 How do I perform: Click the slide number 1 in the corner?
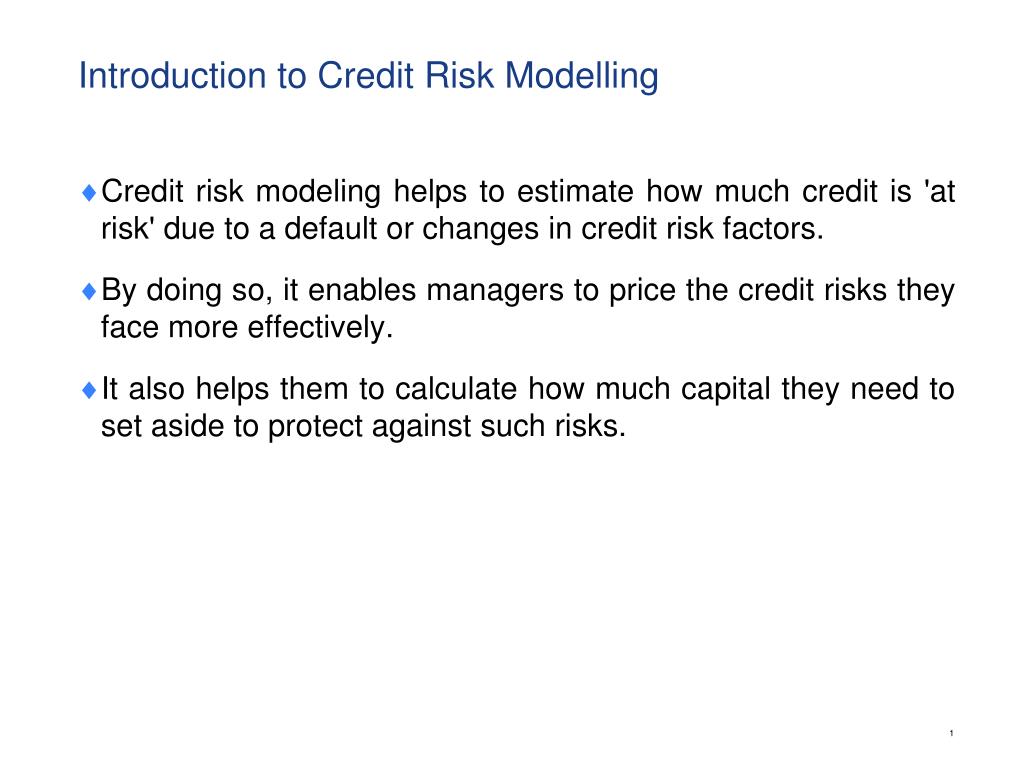(952, 733)
